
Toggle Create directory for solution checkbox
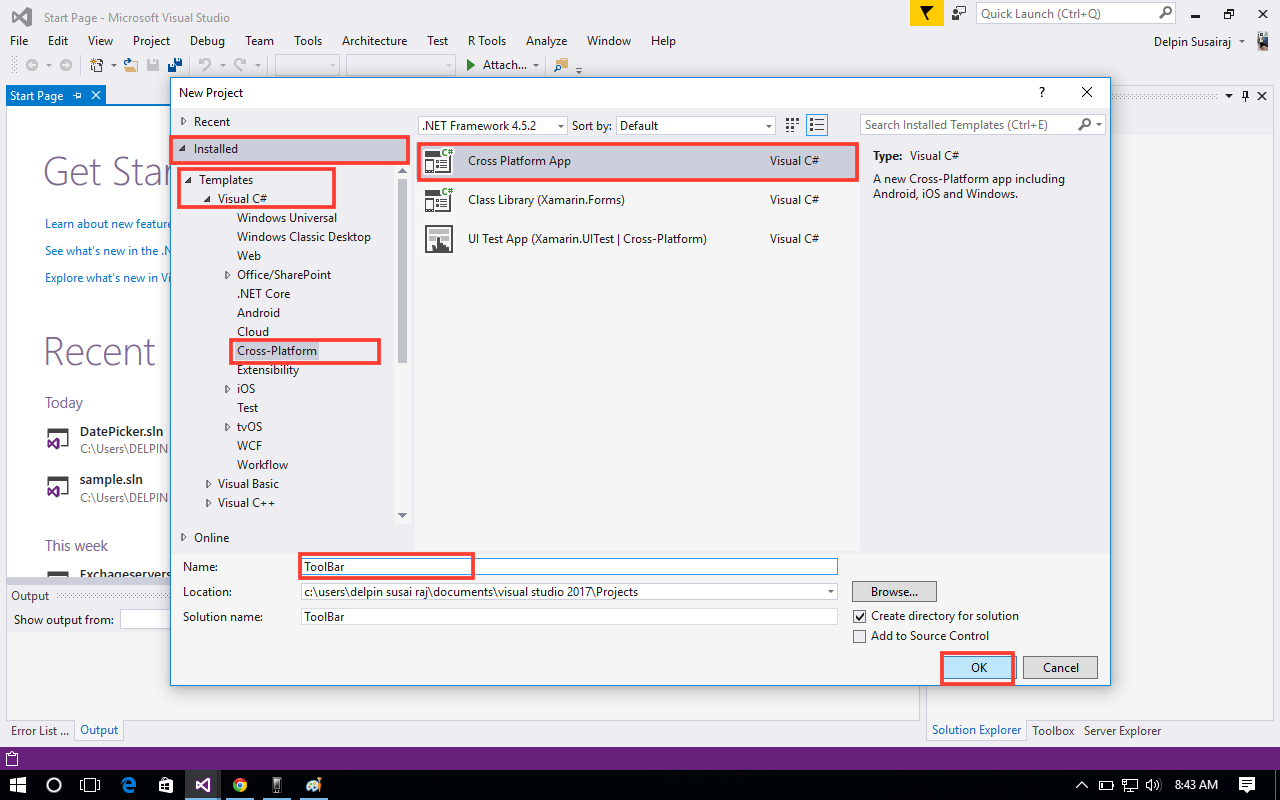tap(860, 616)
